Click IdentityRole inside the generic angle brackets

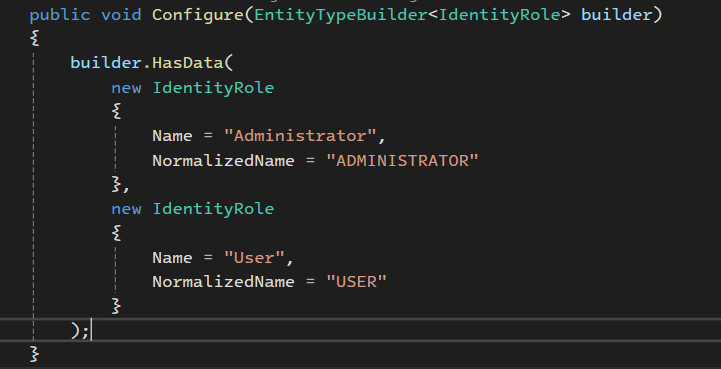499,15
